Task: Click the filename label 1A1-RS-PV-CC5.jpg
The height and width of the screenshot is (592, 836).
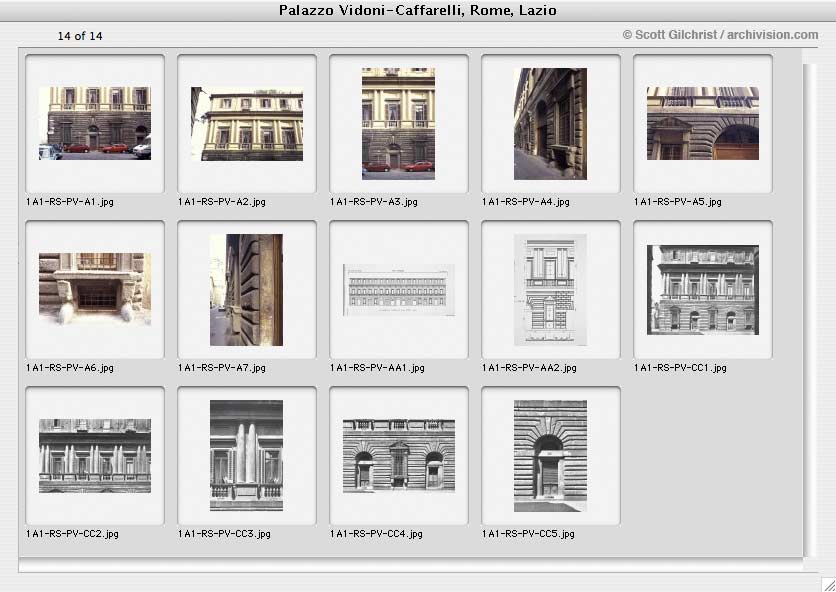Action: (x=528, y=533)
